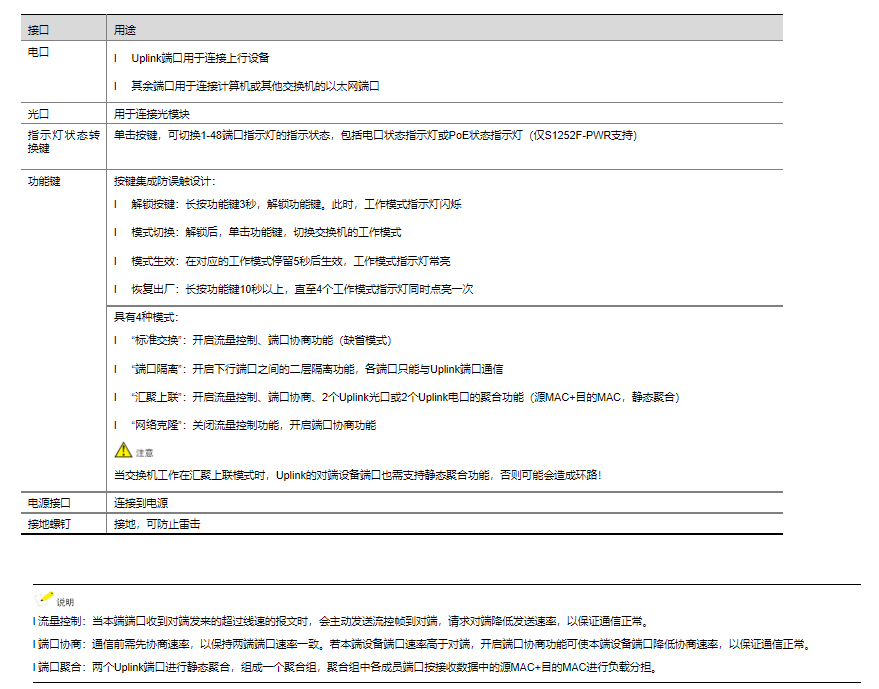Click the 端口协商 note line

coord(424,645)
